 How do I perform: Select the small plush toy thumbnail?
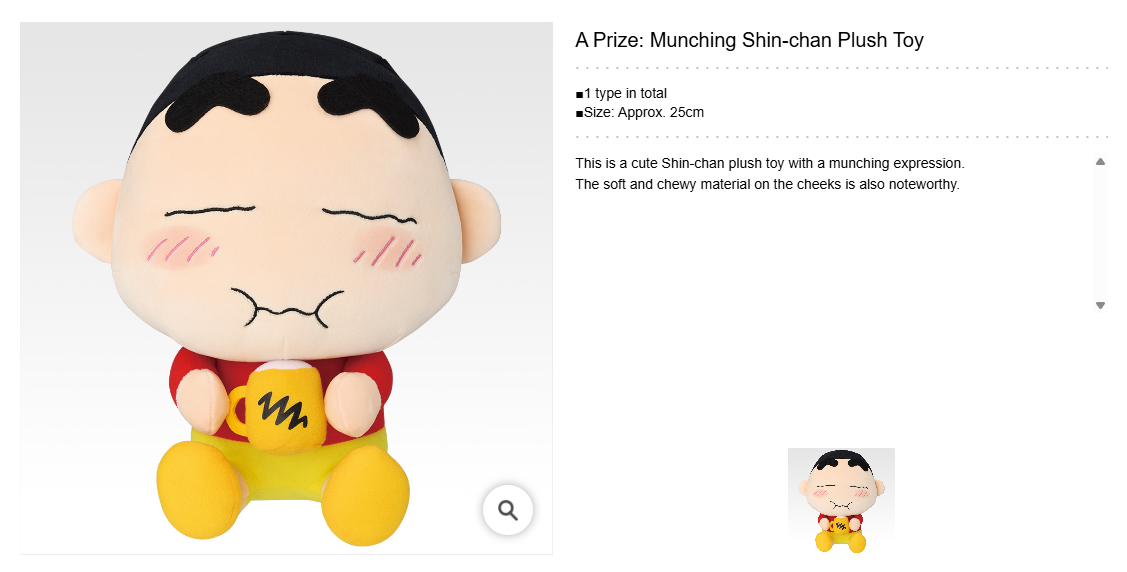pyautogui.click(x=841, y=500)
